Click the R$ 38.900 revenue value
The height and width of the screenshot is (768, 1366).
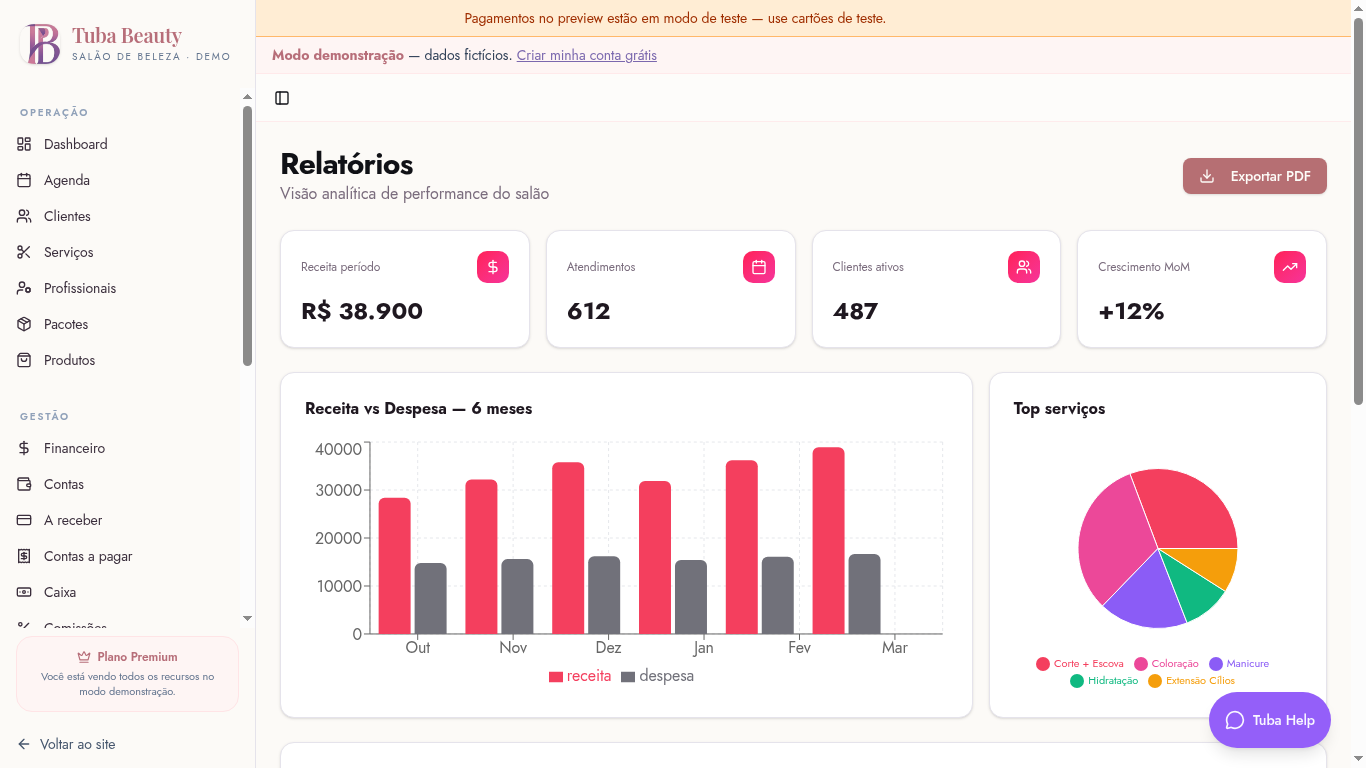362,311
